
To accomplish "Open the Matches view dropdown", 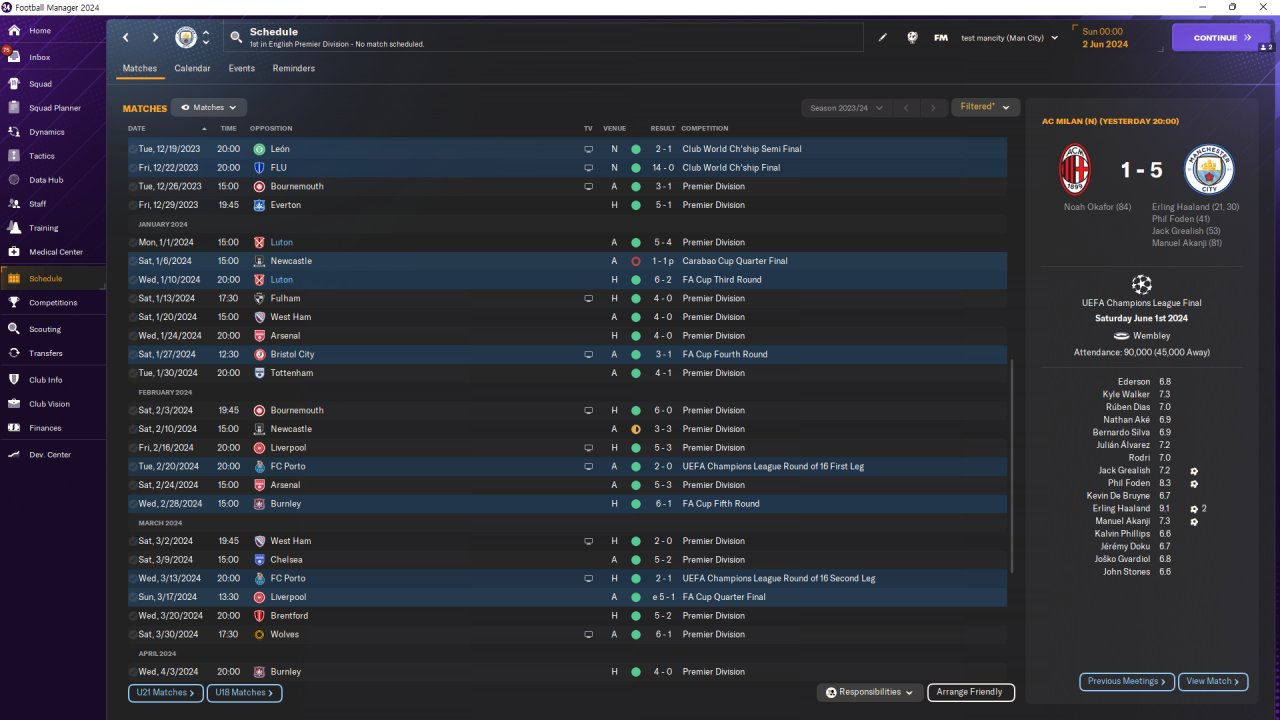I will [209, 107].
